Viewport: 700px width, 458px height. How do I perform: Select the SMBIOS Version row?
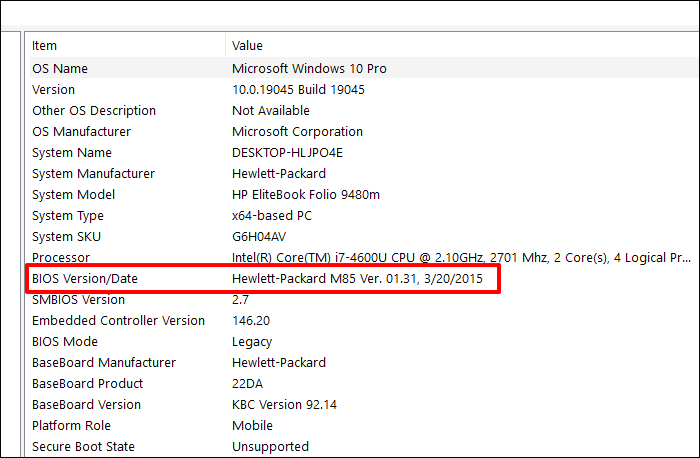click(x=79, y=300)
